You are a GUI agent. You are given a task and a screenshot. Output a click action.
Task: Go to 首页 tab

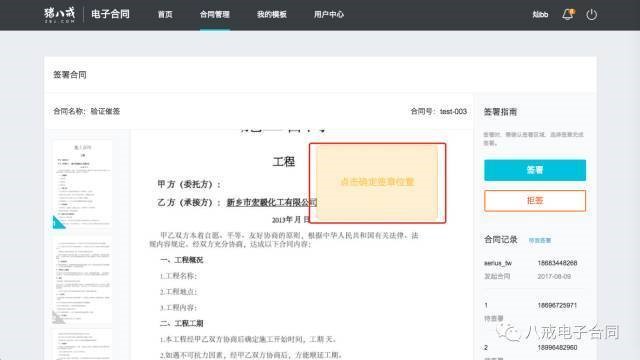point(165,15)
